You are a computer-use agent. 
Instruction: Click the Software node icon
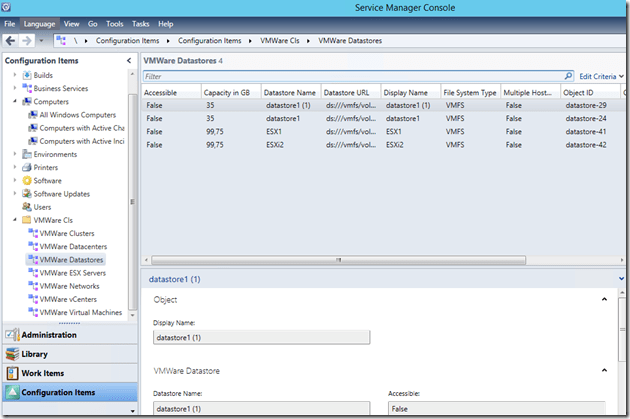pyautogui.click(x=26, y=181)
